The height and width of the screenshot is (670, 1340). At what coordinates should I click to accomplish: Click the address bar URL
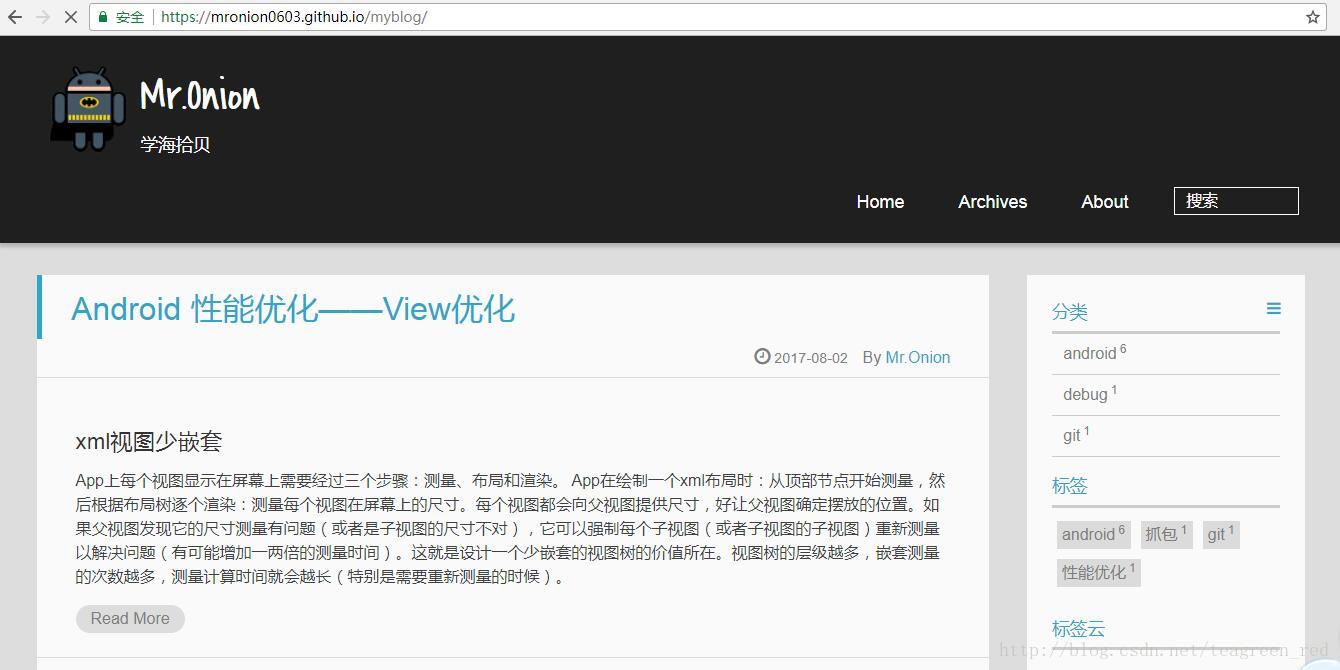click(294, 17)
